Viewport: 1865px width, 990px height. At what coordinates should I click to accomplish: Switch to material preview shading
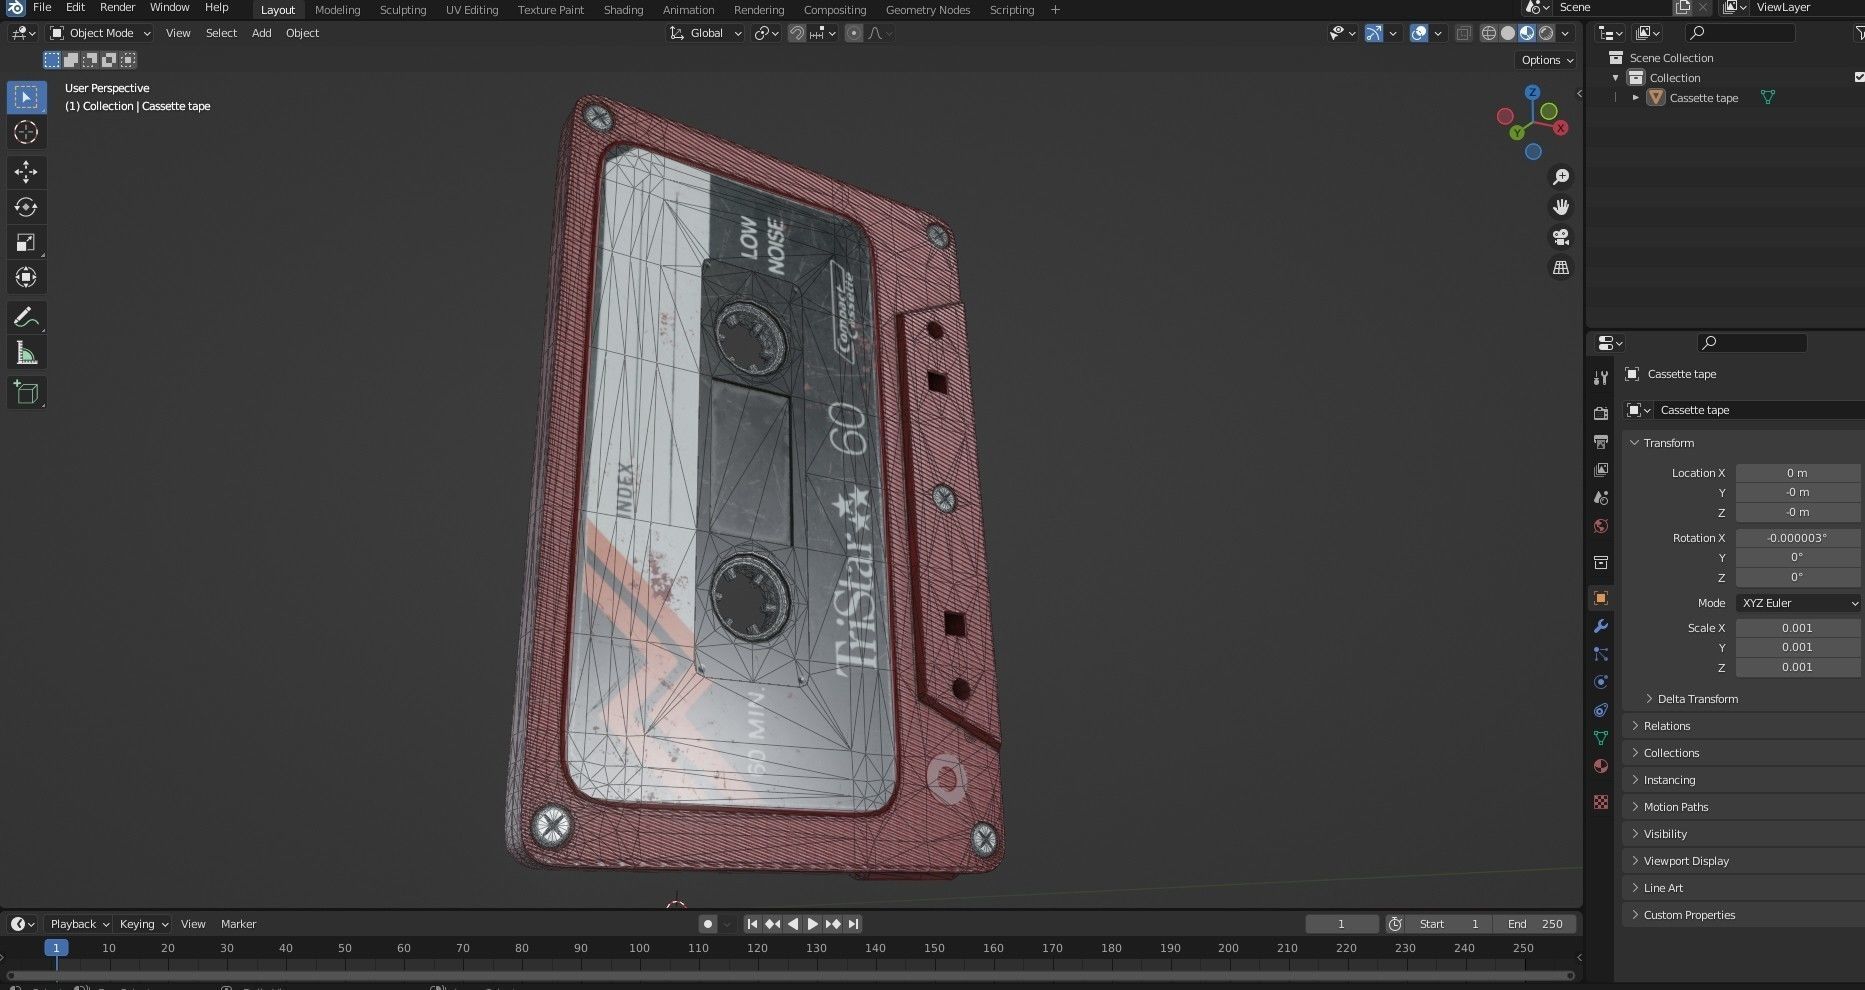click(x=1527, y=33)
